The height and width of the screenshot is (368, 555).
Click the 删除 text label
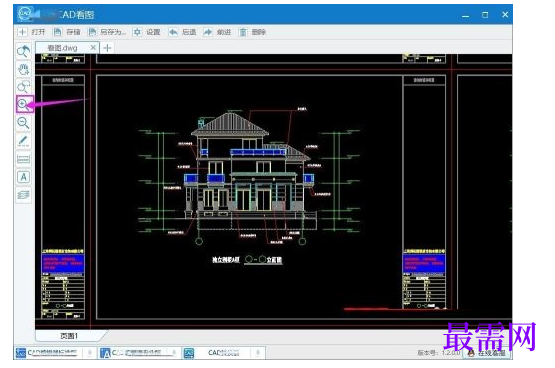259,32
